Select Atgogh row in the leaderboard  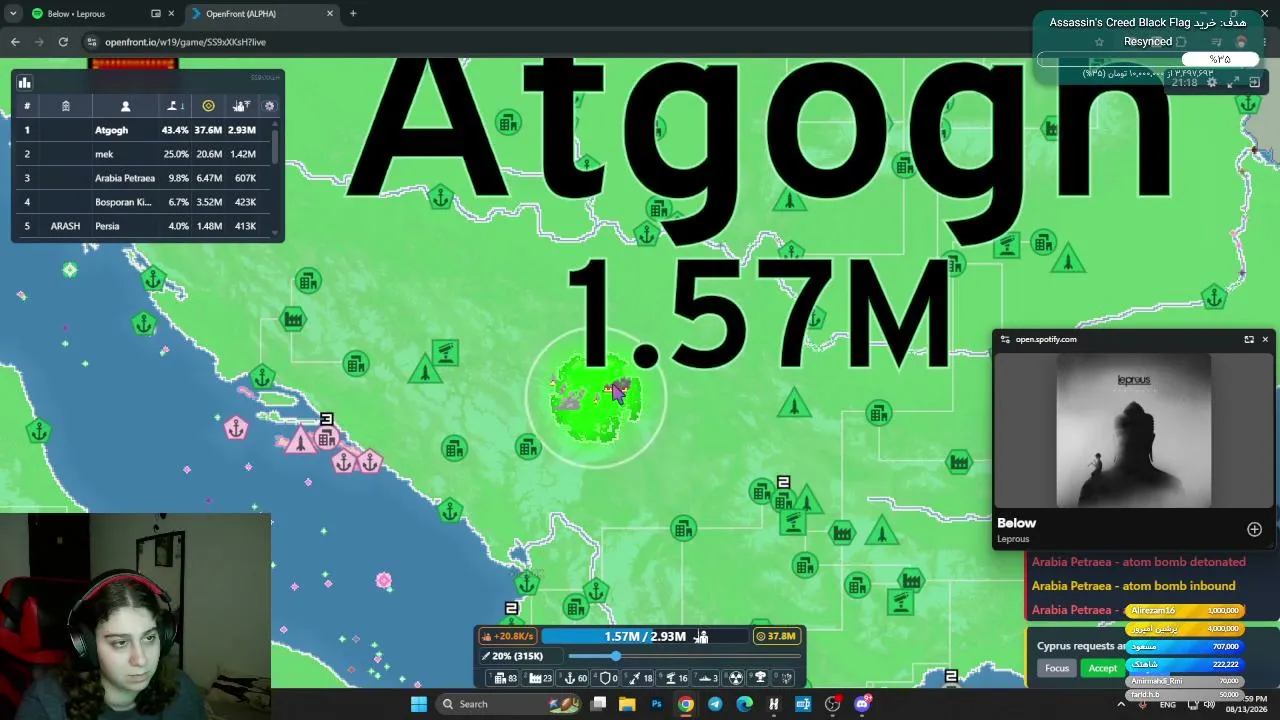[x=145, y=130]
